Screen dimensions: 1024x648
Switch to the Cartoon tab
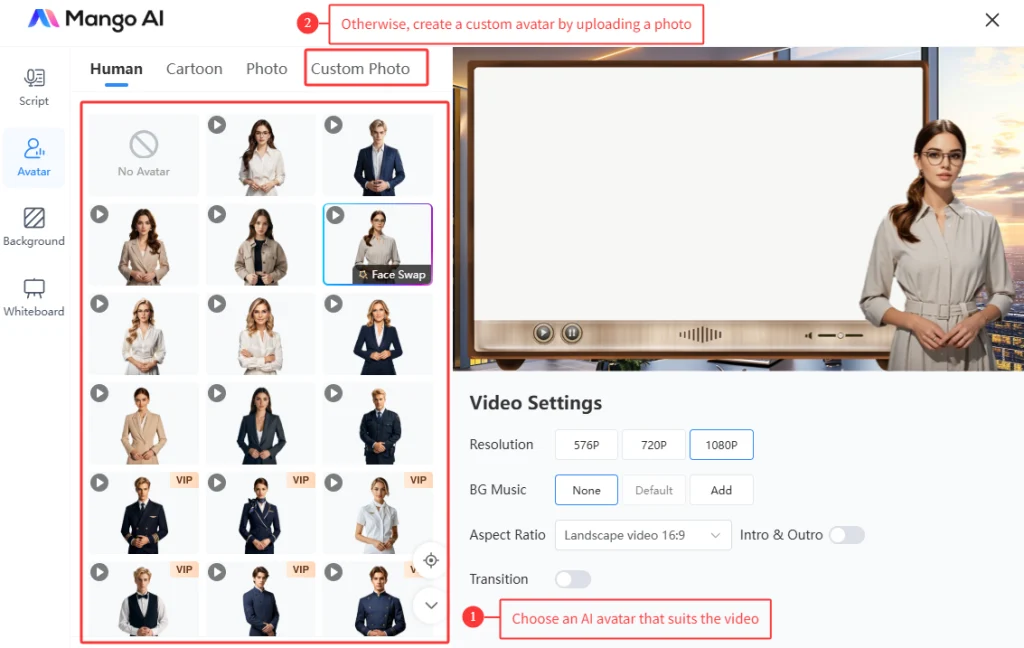[x=193, y=68]
